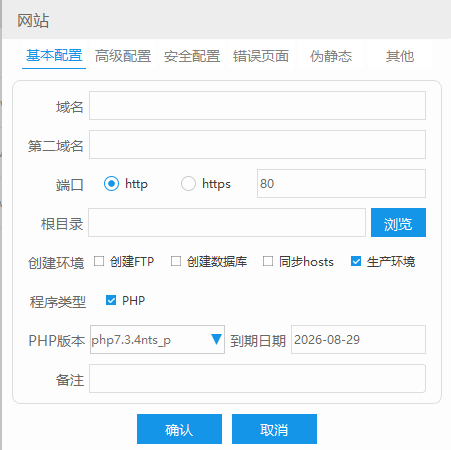Go to the 错误页面 tab

coord(261,56)
